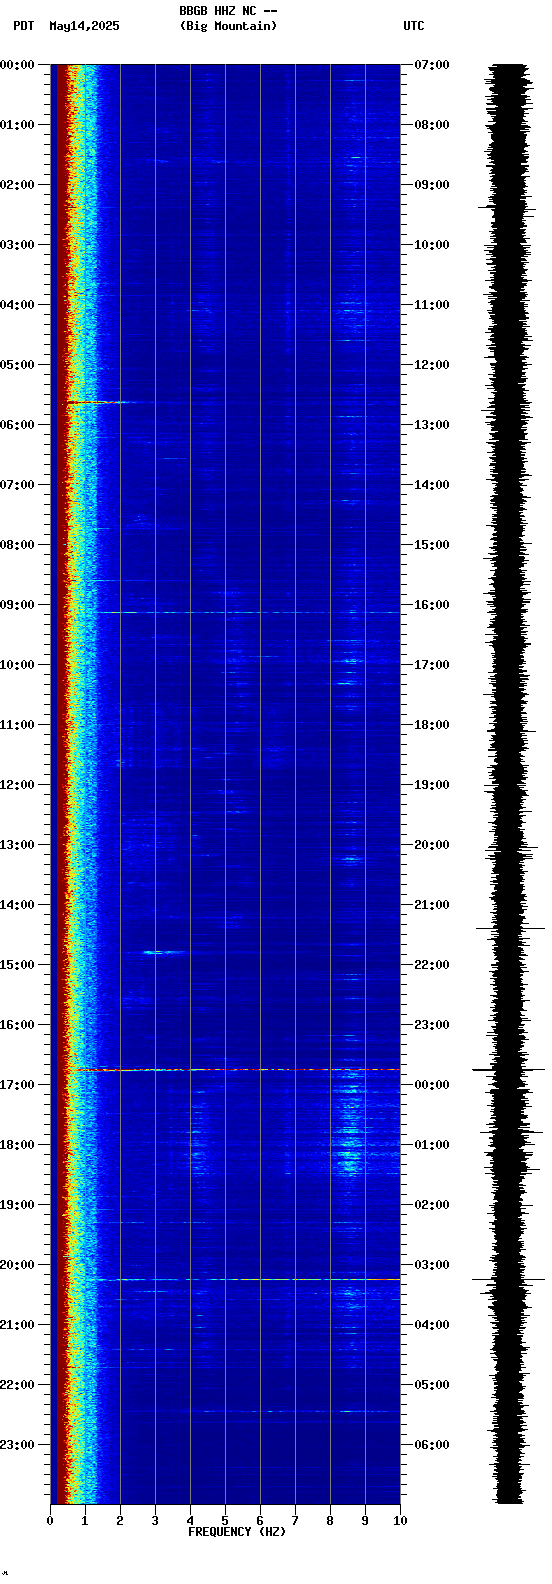
Task: Click the 05:00 label on PDT axis
Action: pos(18,365)
